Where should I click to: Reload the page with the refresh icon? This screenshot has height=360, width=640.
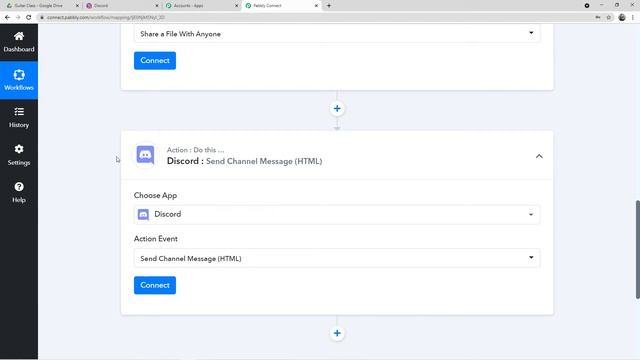coord(29,18)
